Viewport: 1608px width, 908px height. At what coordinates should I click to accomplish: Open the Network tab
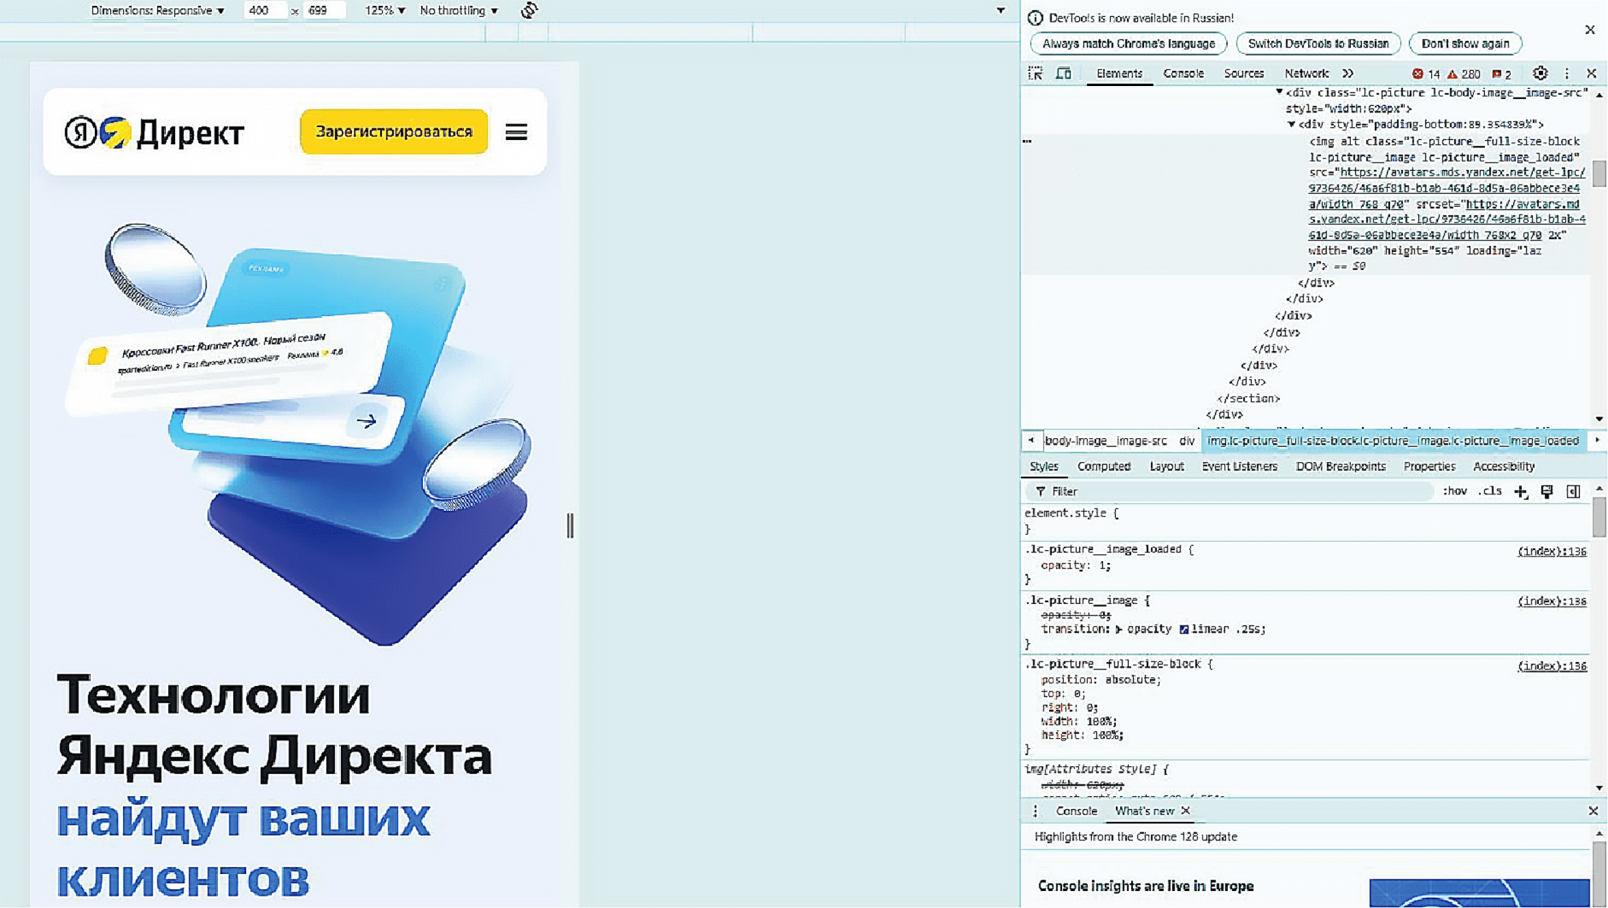[x=1306, y=74]
